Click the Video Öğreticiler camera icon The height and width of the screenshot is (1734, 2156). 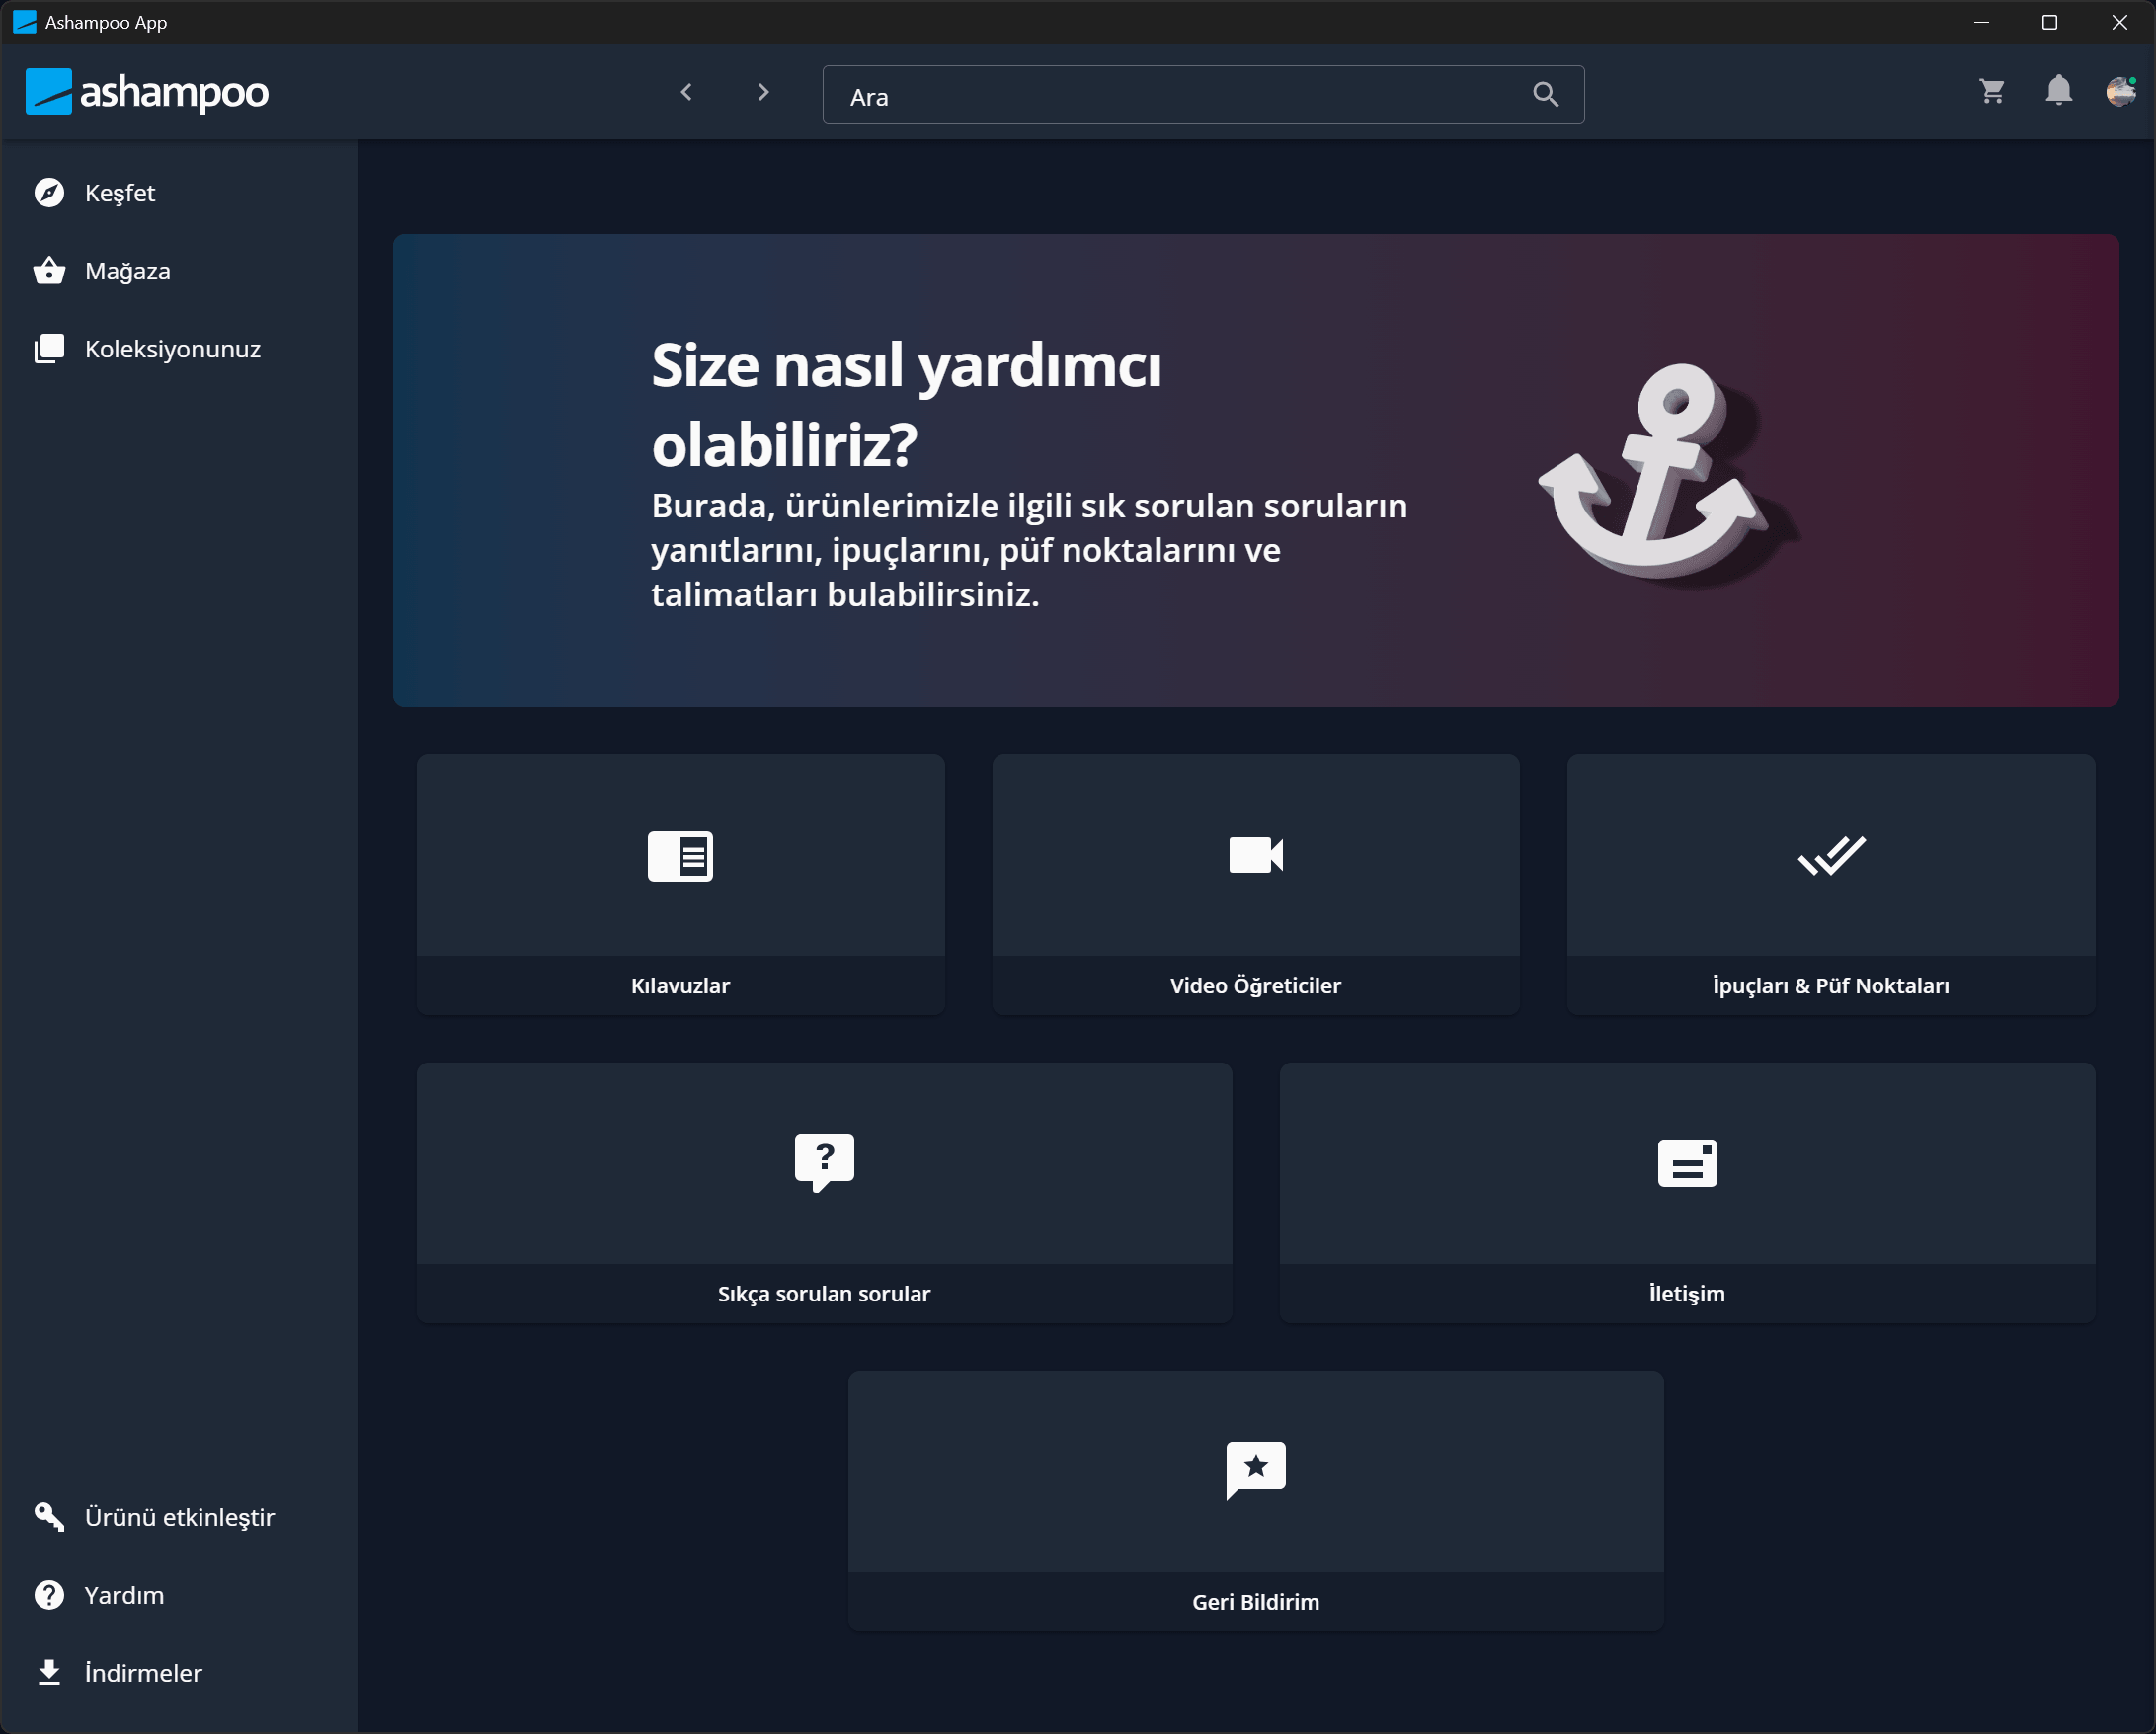pos(1255,855)
